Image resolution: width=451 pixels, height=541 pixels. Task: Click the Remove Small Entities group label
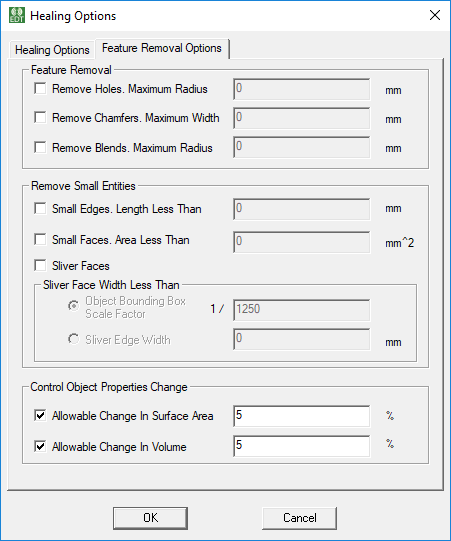pos(83,186)
